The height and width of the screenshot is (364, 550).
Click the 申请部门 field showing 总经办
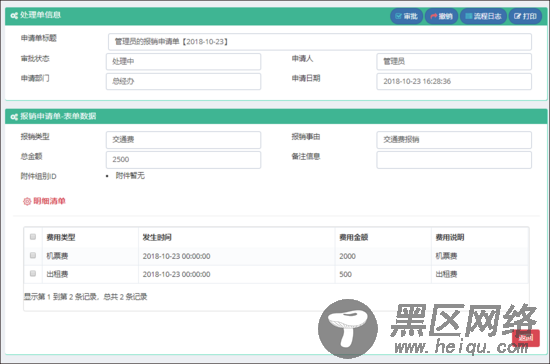tap(183, 81)
